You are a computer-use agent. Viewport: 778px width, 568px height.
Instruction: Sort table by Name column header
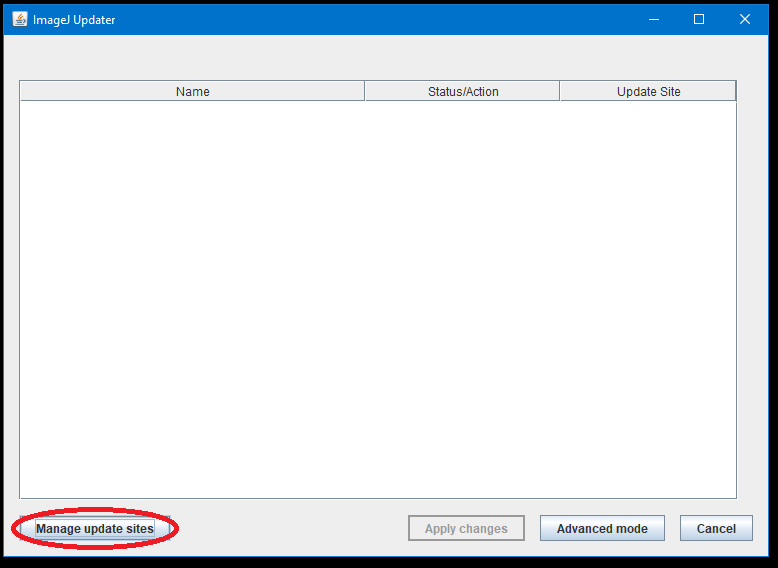(193, 91)
